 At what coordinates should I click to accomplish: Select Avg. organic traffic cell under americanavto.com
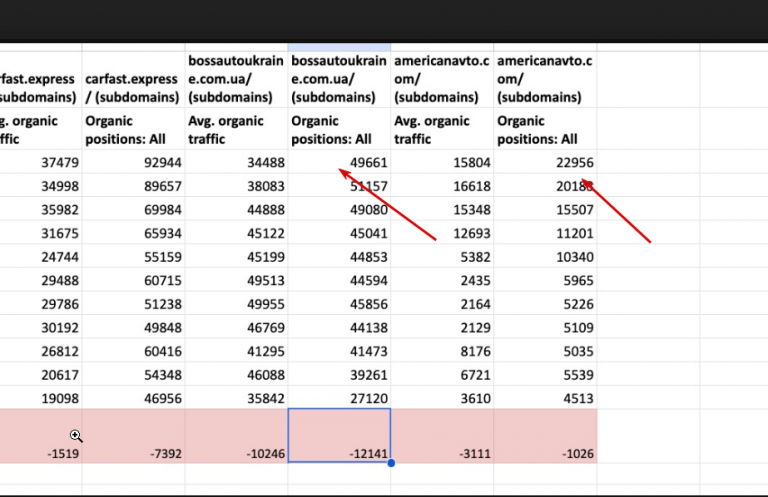pyautogui.click(x=442, y=129)
